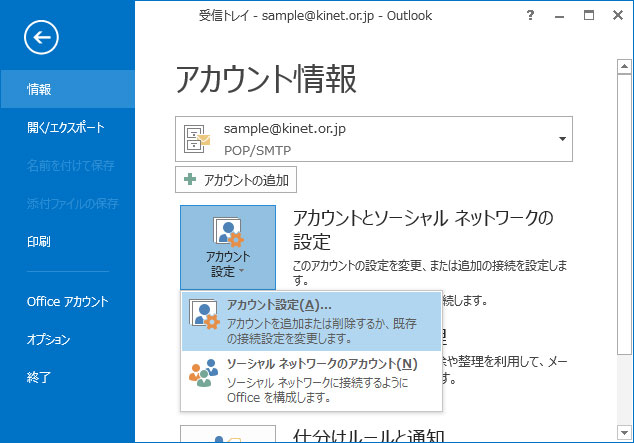The width and height of the screenshot is (634, 443).
Task: Click the back arrow circle icon
Action: [x=41, y=38]
